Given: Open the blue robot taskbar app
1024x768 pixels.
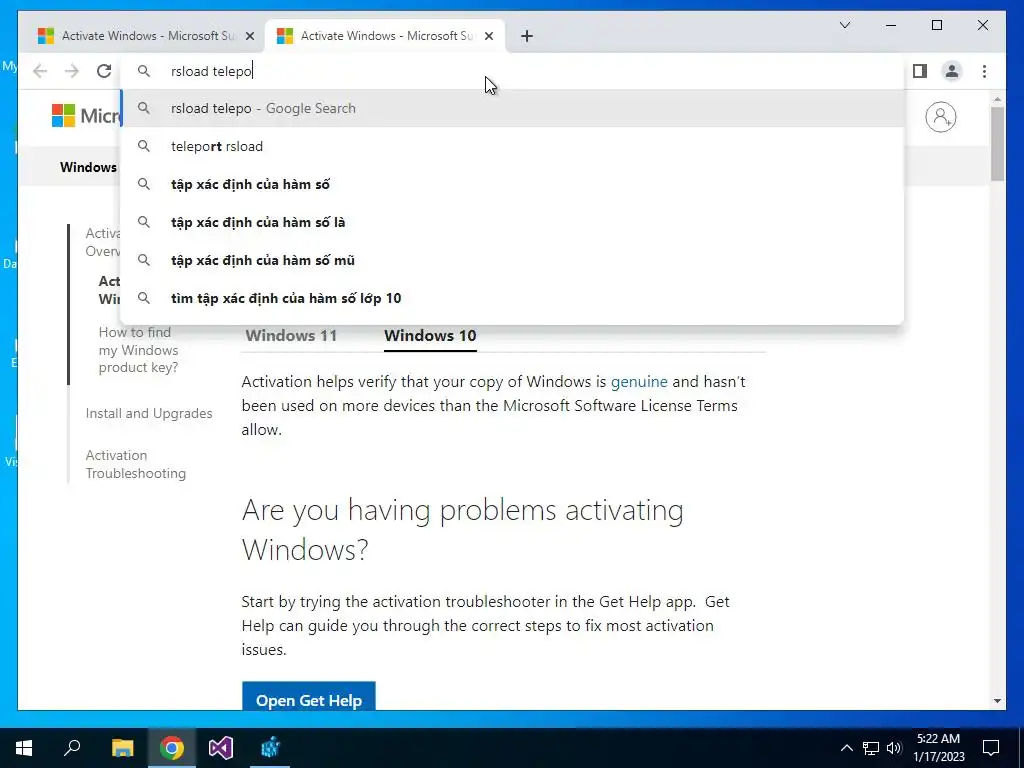Looking at the screenshot, I should tap(270, 748).
